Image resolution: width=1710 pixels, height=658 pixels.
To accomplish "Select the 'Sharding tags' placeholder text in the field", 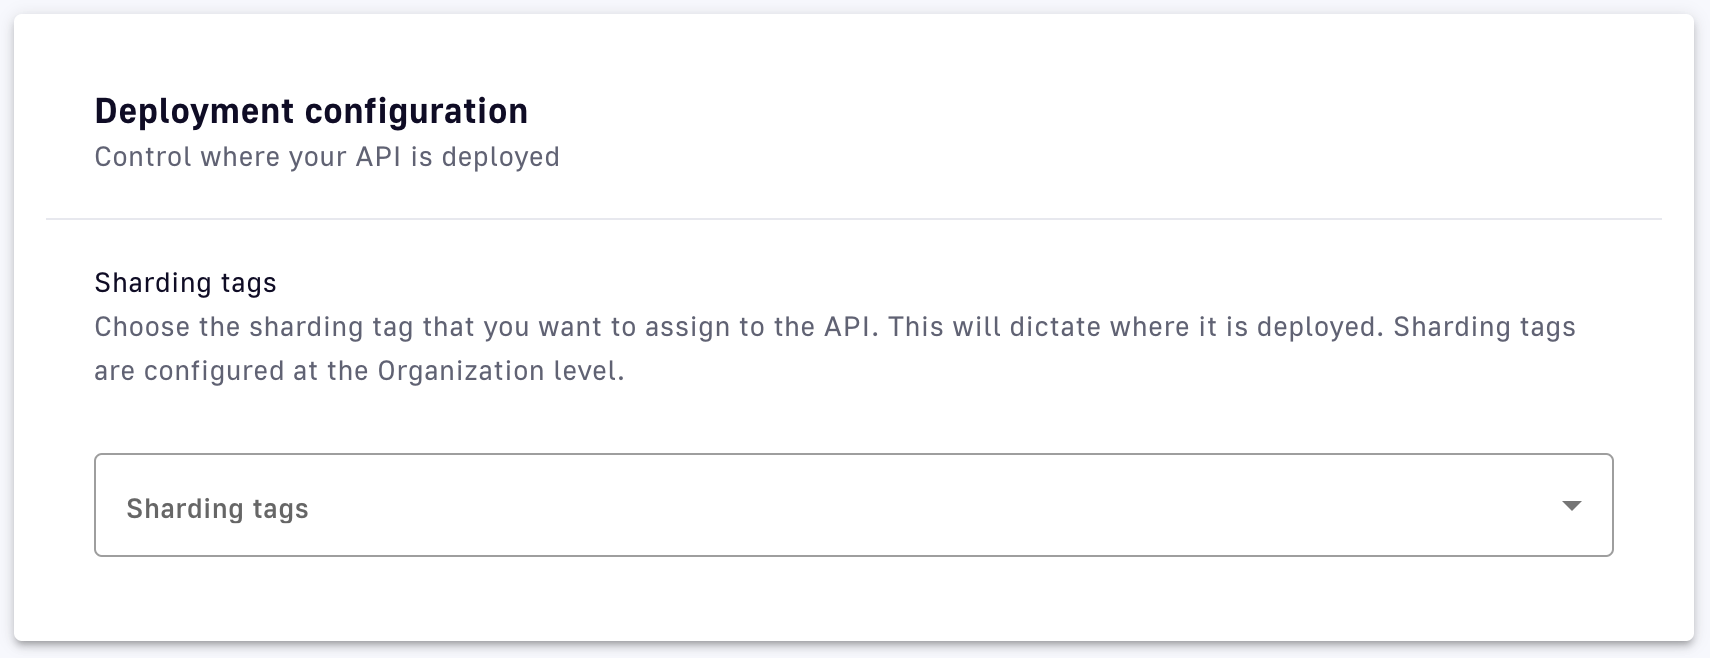I will [x=217, y=509].
